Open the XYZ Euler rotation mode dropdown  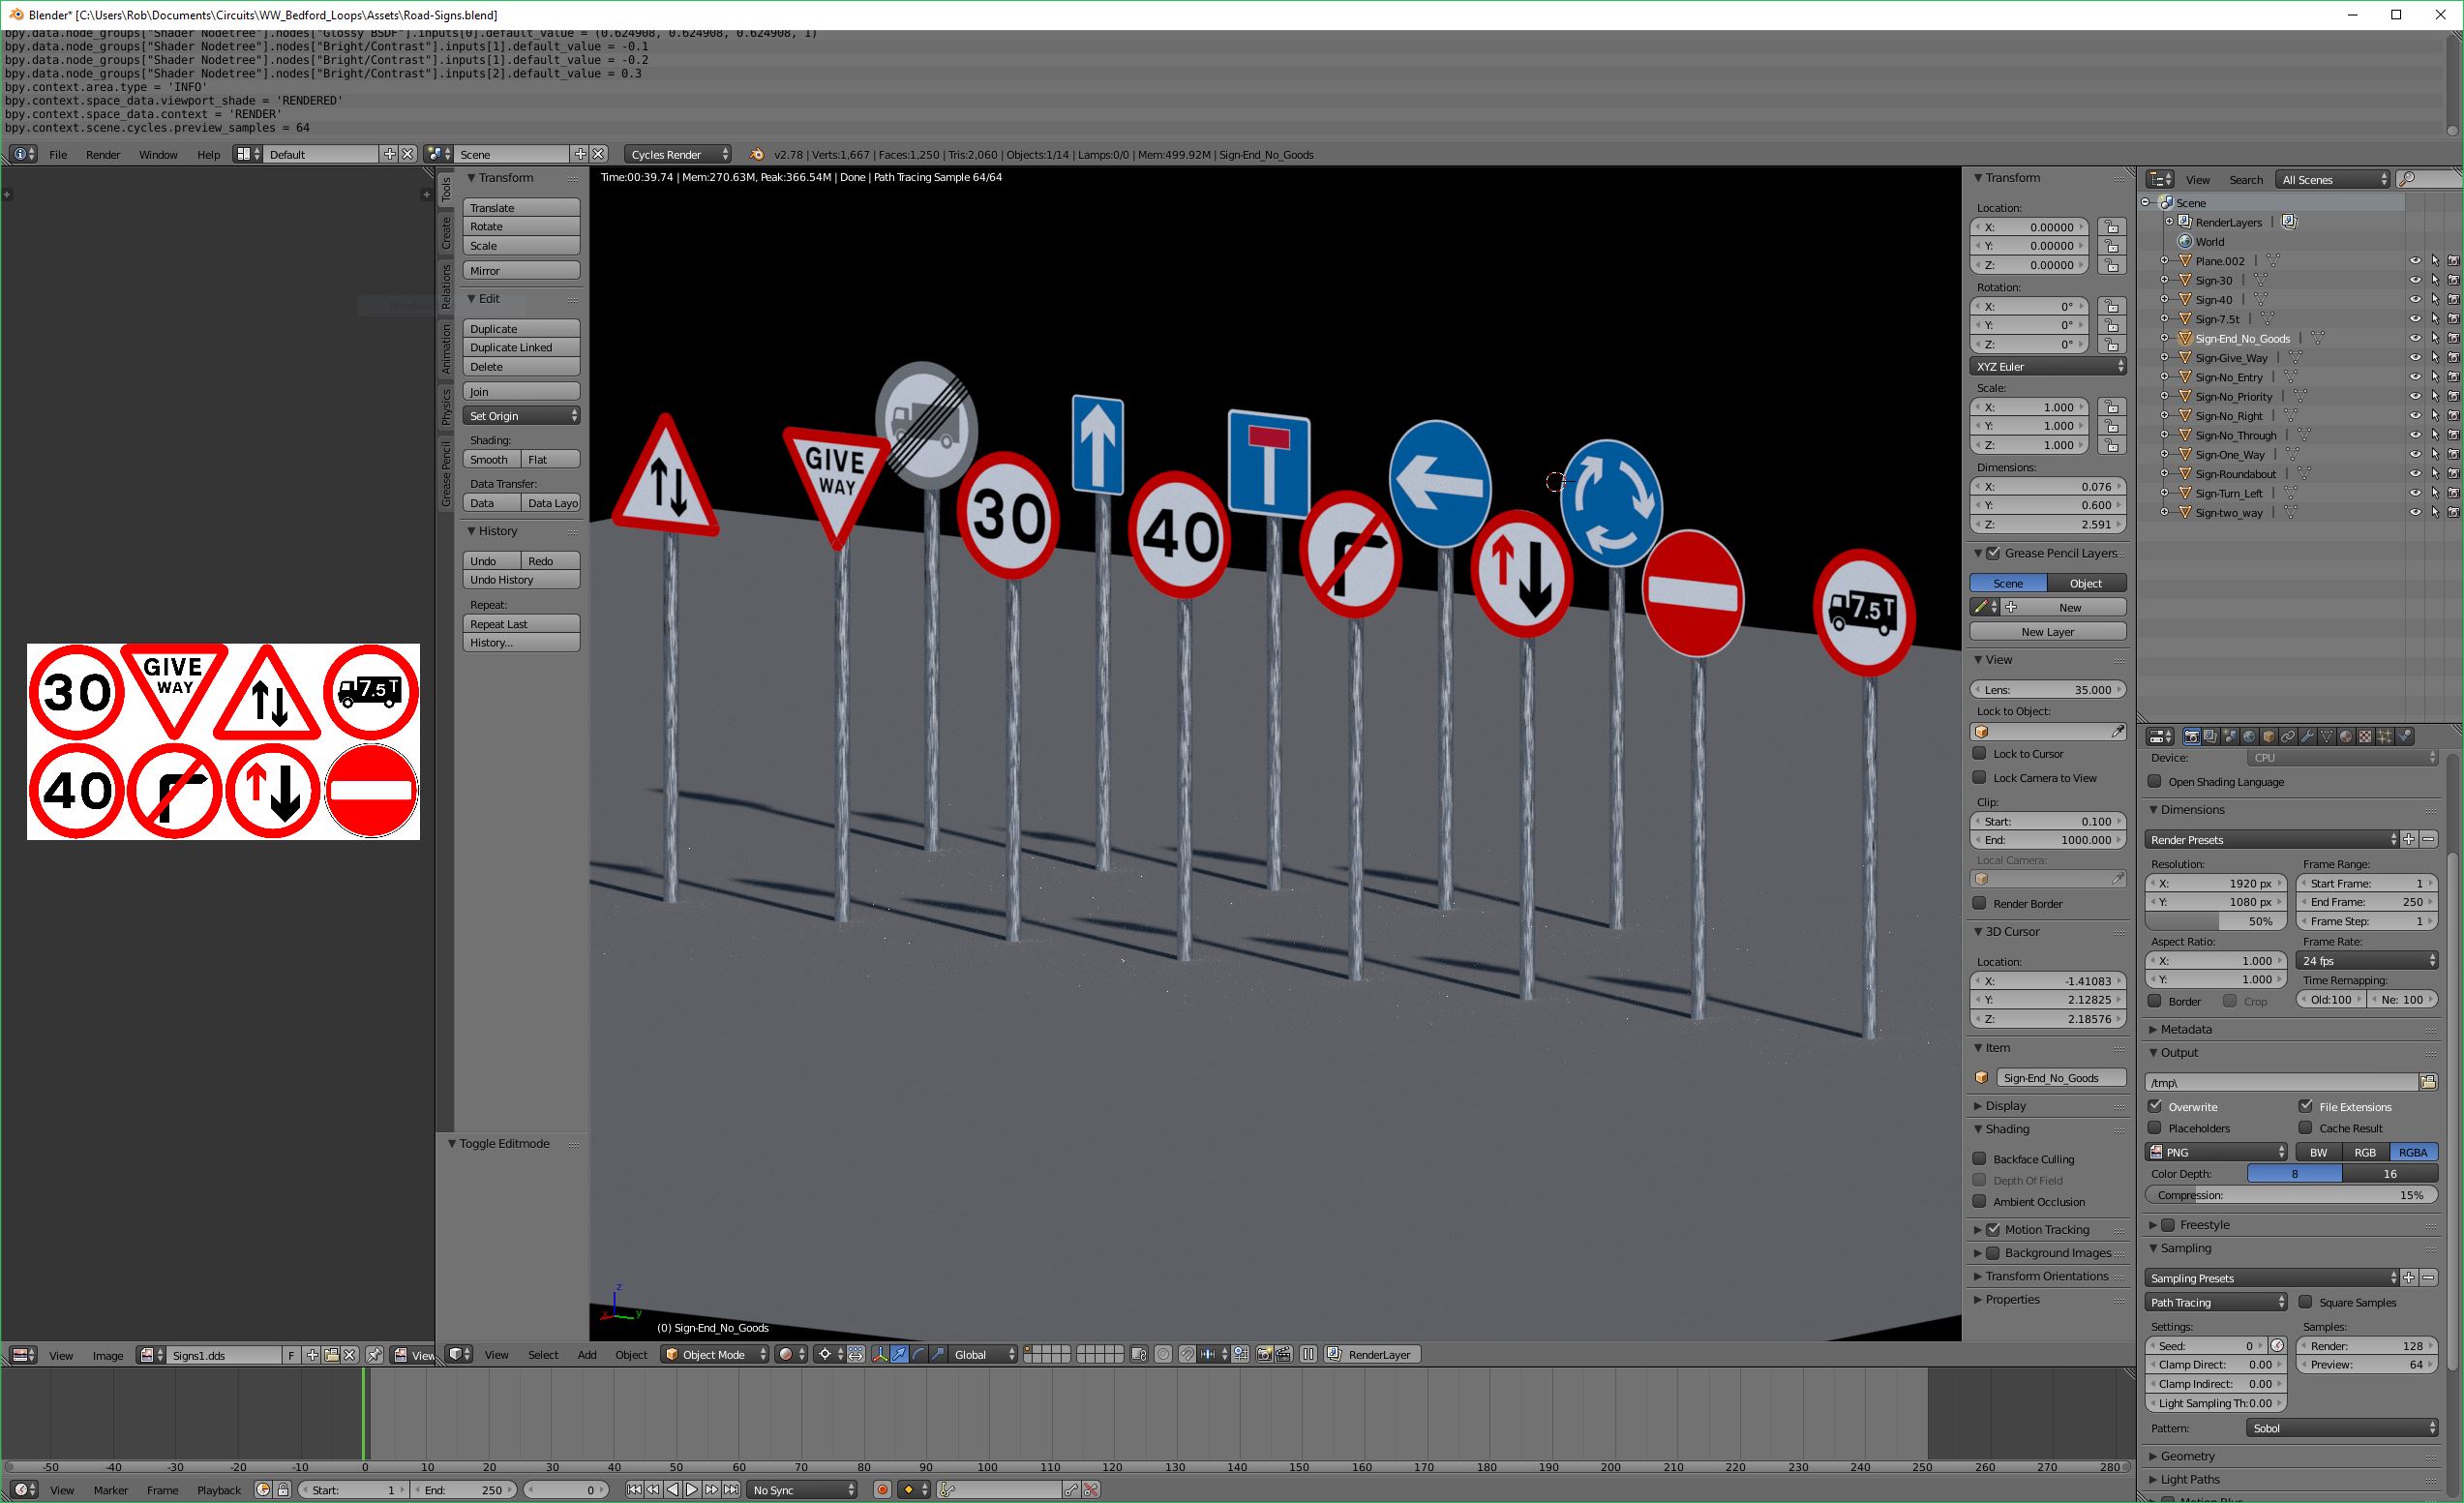[x=2048, y=366]
